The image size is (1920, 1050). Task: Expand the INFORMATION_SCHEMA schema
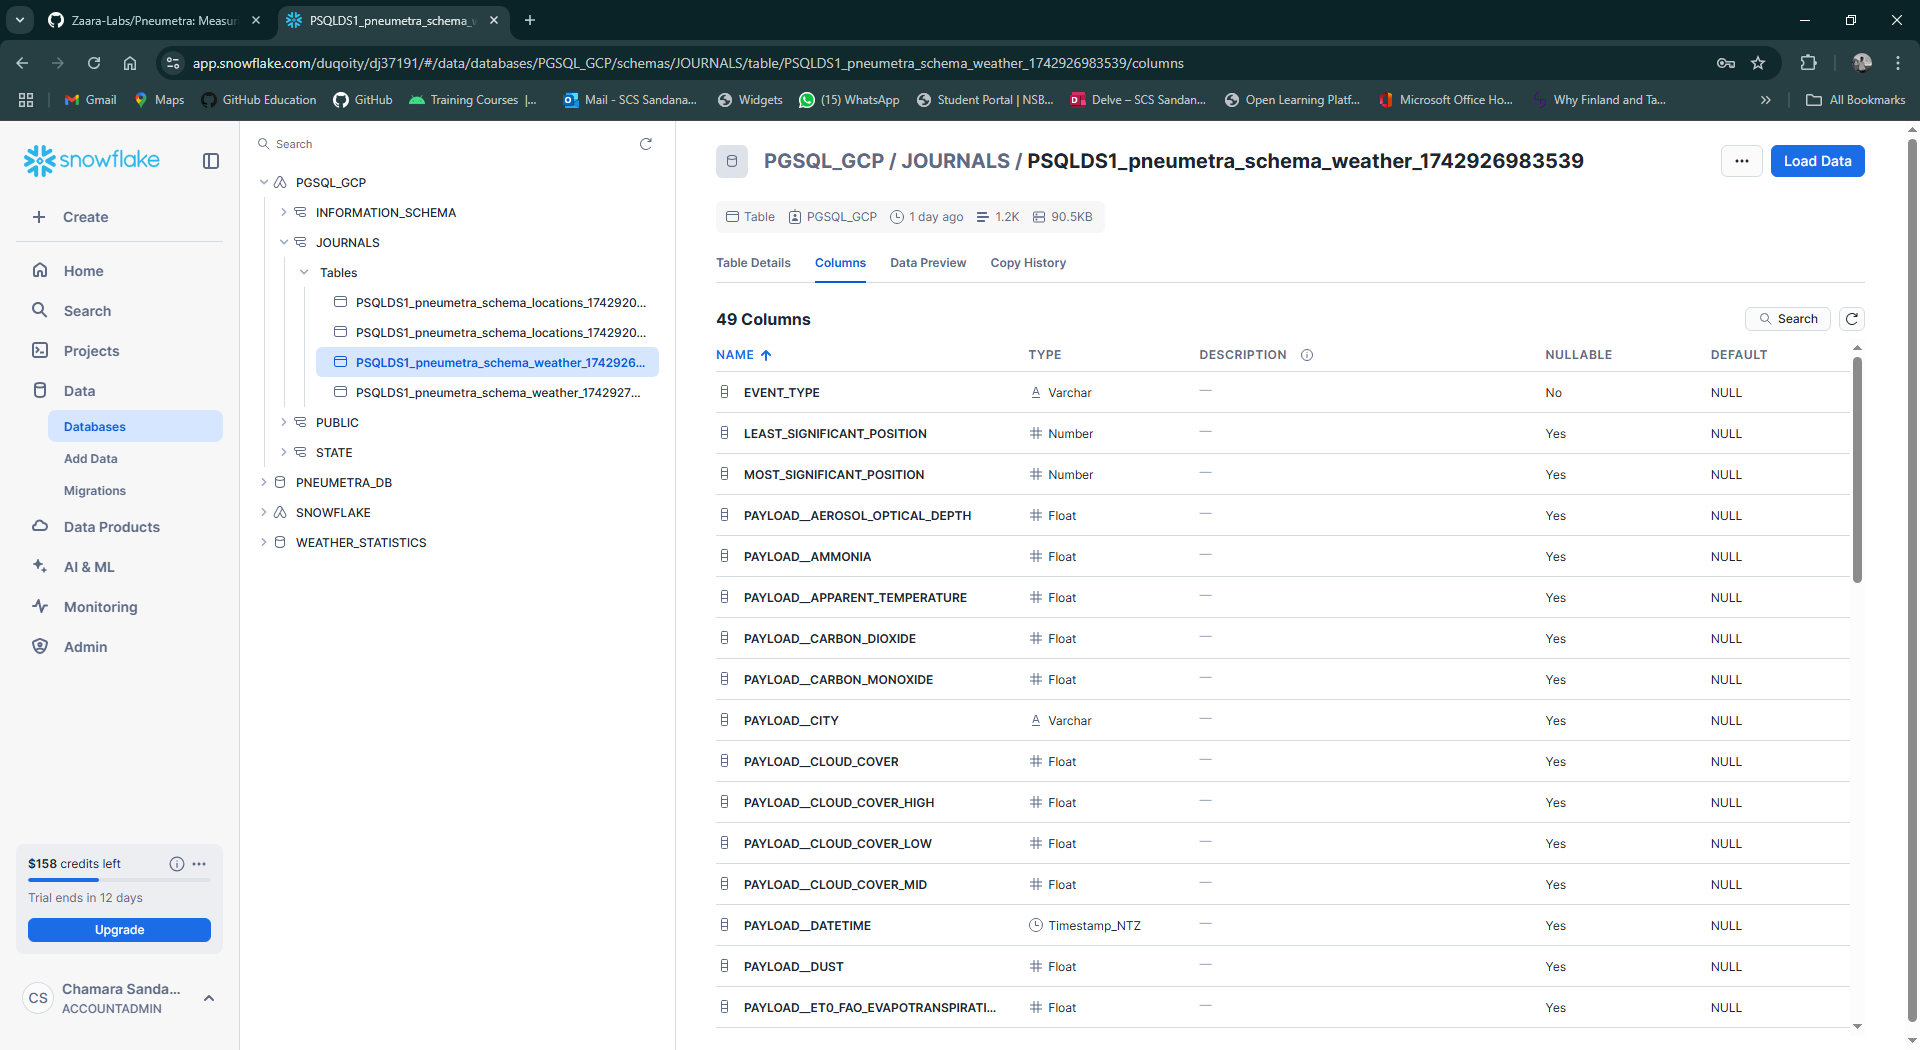click(284, 213)
